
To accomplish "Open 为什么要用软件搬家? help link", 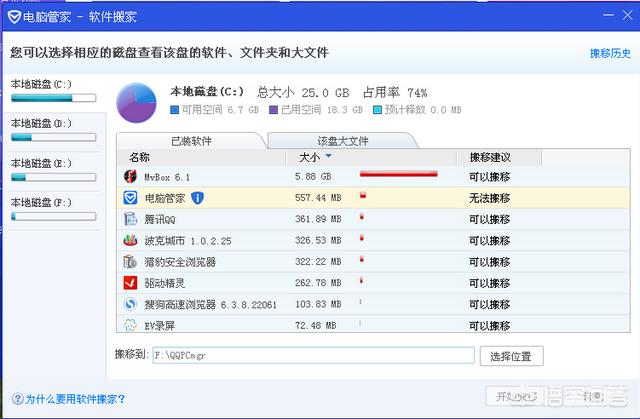I will (75, 399).
